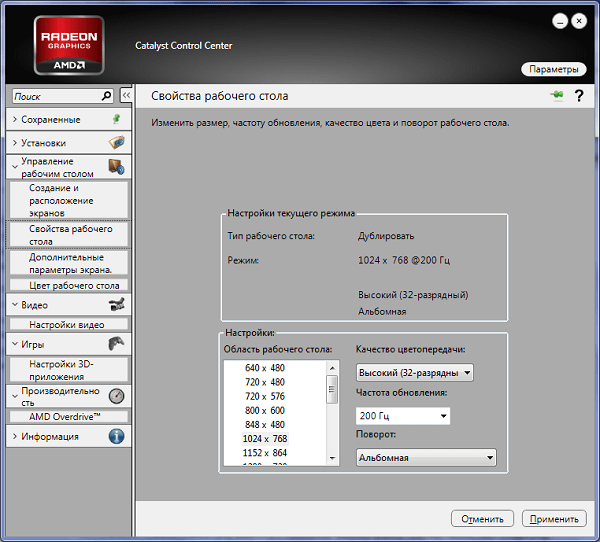Open Дополнительные параметры экрана page
Screen dimensions: 600x542
tap(69, 263)
